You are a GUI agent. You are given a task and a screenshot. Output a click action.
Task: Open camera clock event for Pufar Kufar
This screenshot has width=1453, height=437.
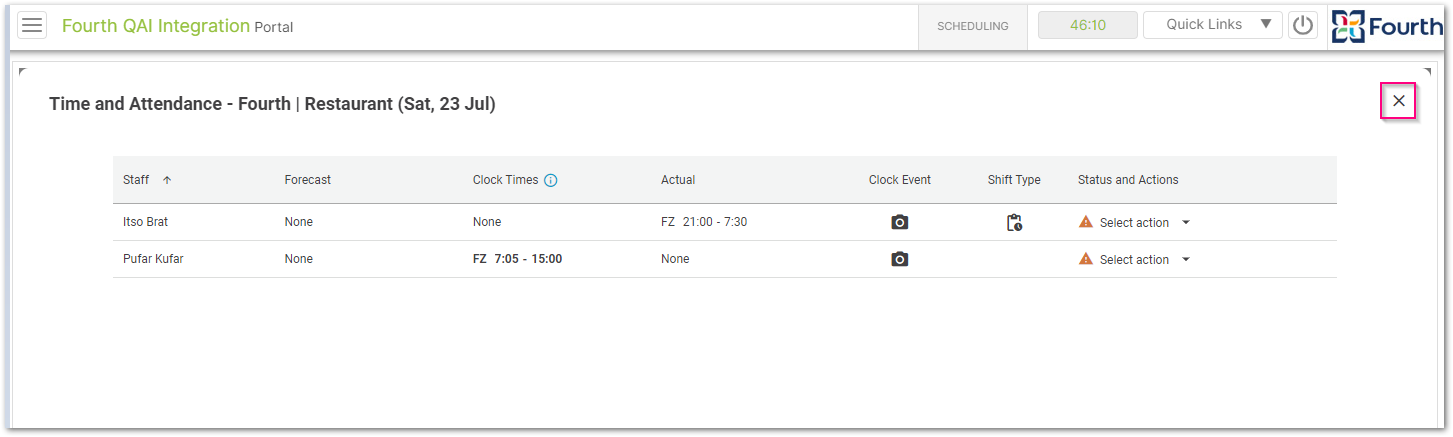click(900, 259)
